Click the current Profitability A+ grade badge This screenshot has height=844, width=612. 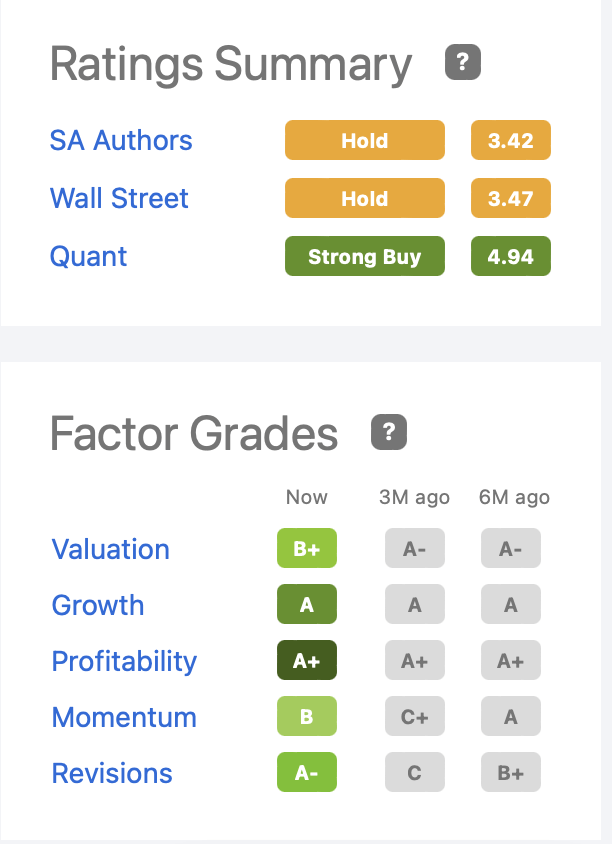tap(307, 661)
